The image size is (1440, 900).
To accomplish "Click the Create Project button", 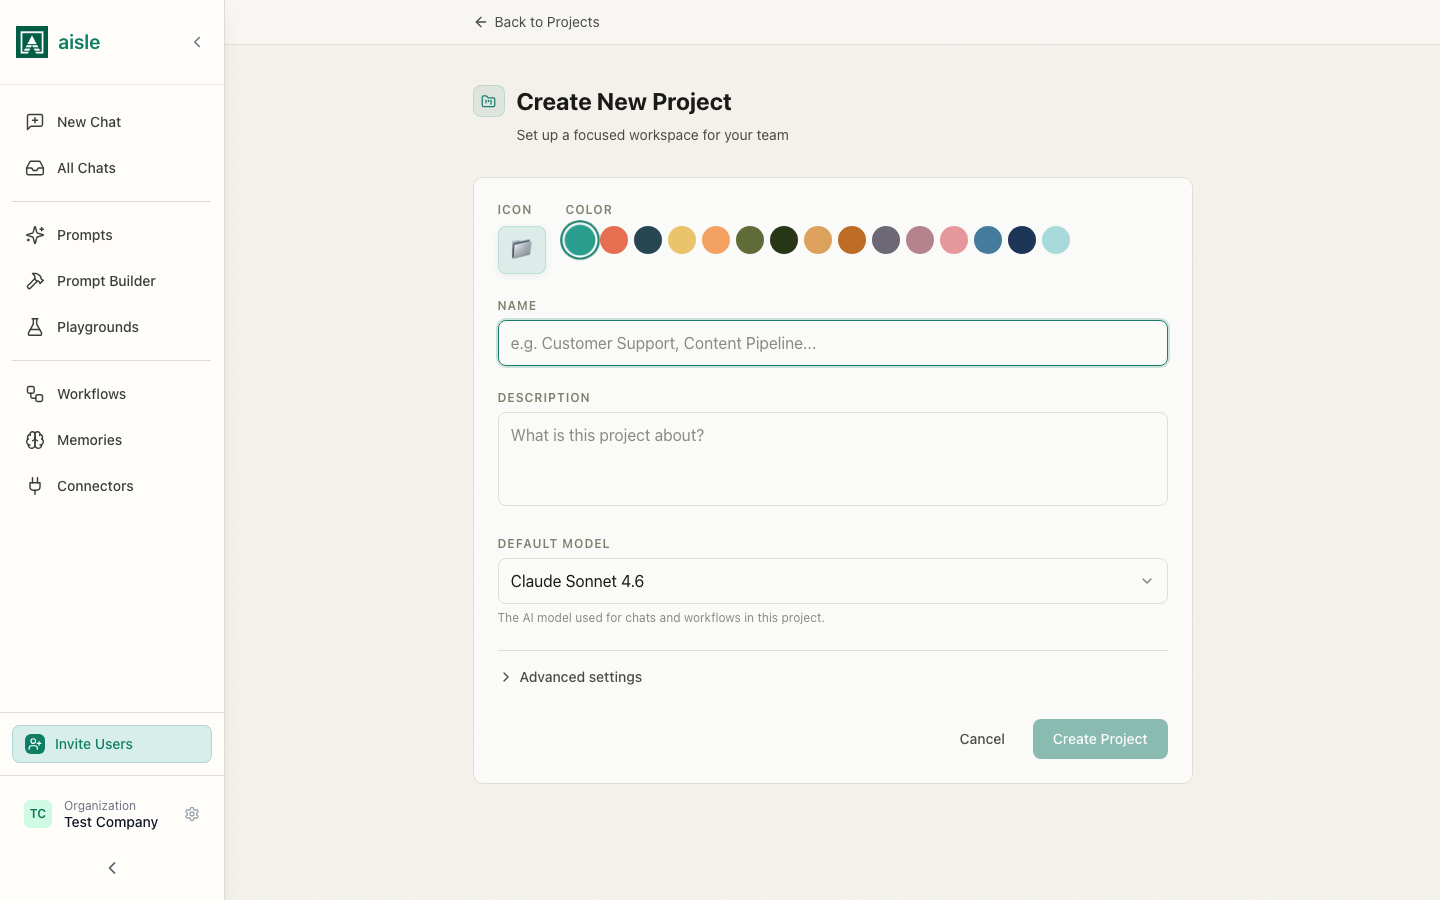I will point(1100,739).
